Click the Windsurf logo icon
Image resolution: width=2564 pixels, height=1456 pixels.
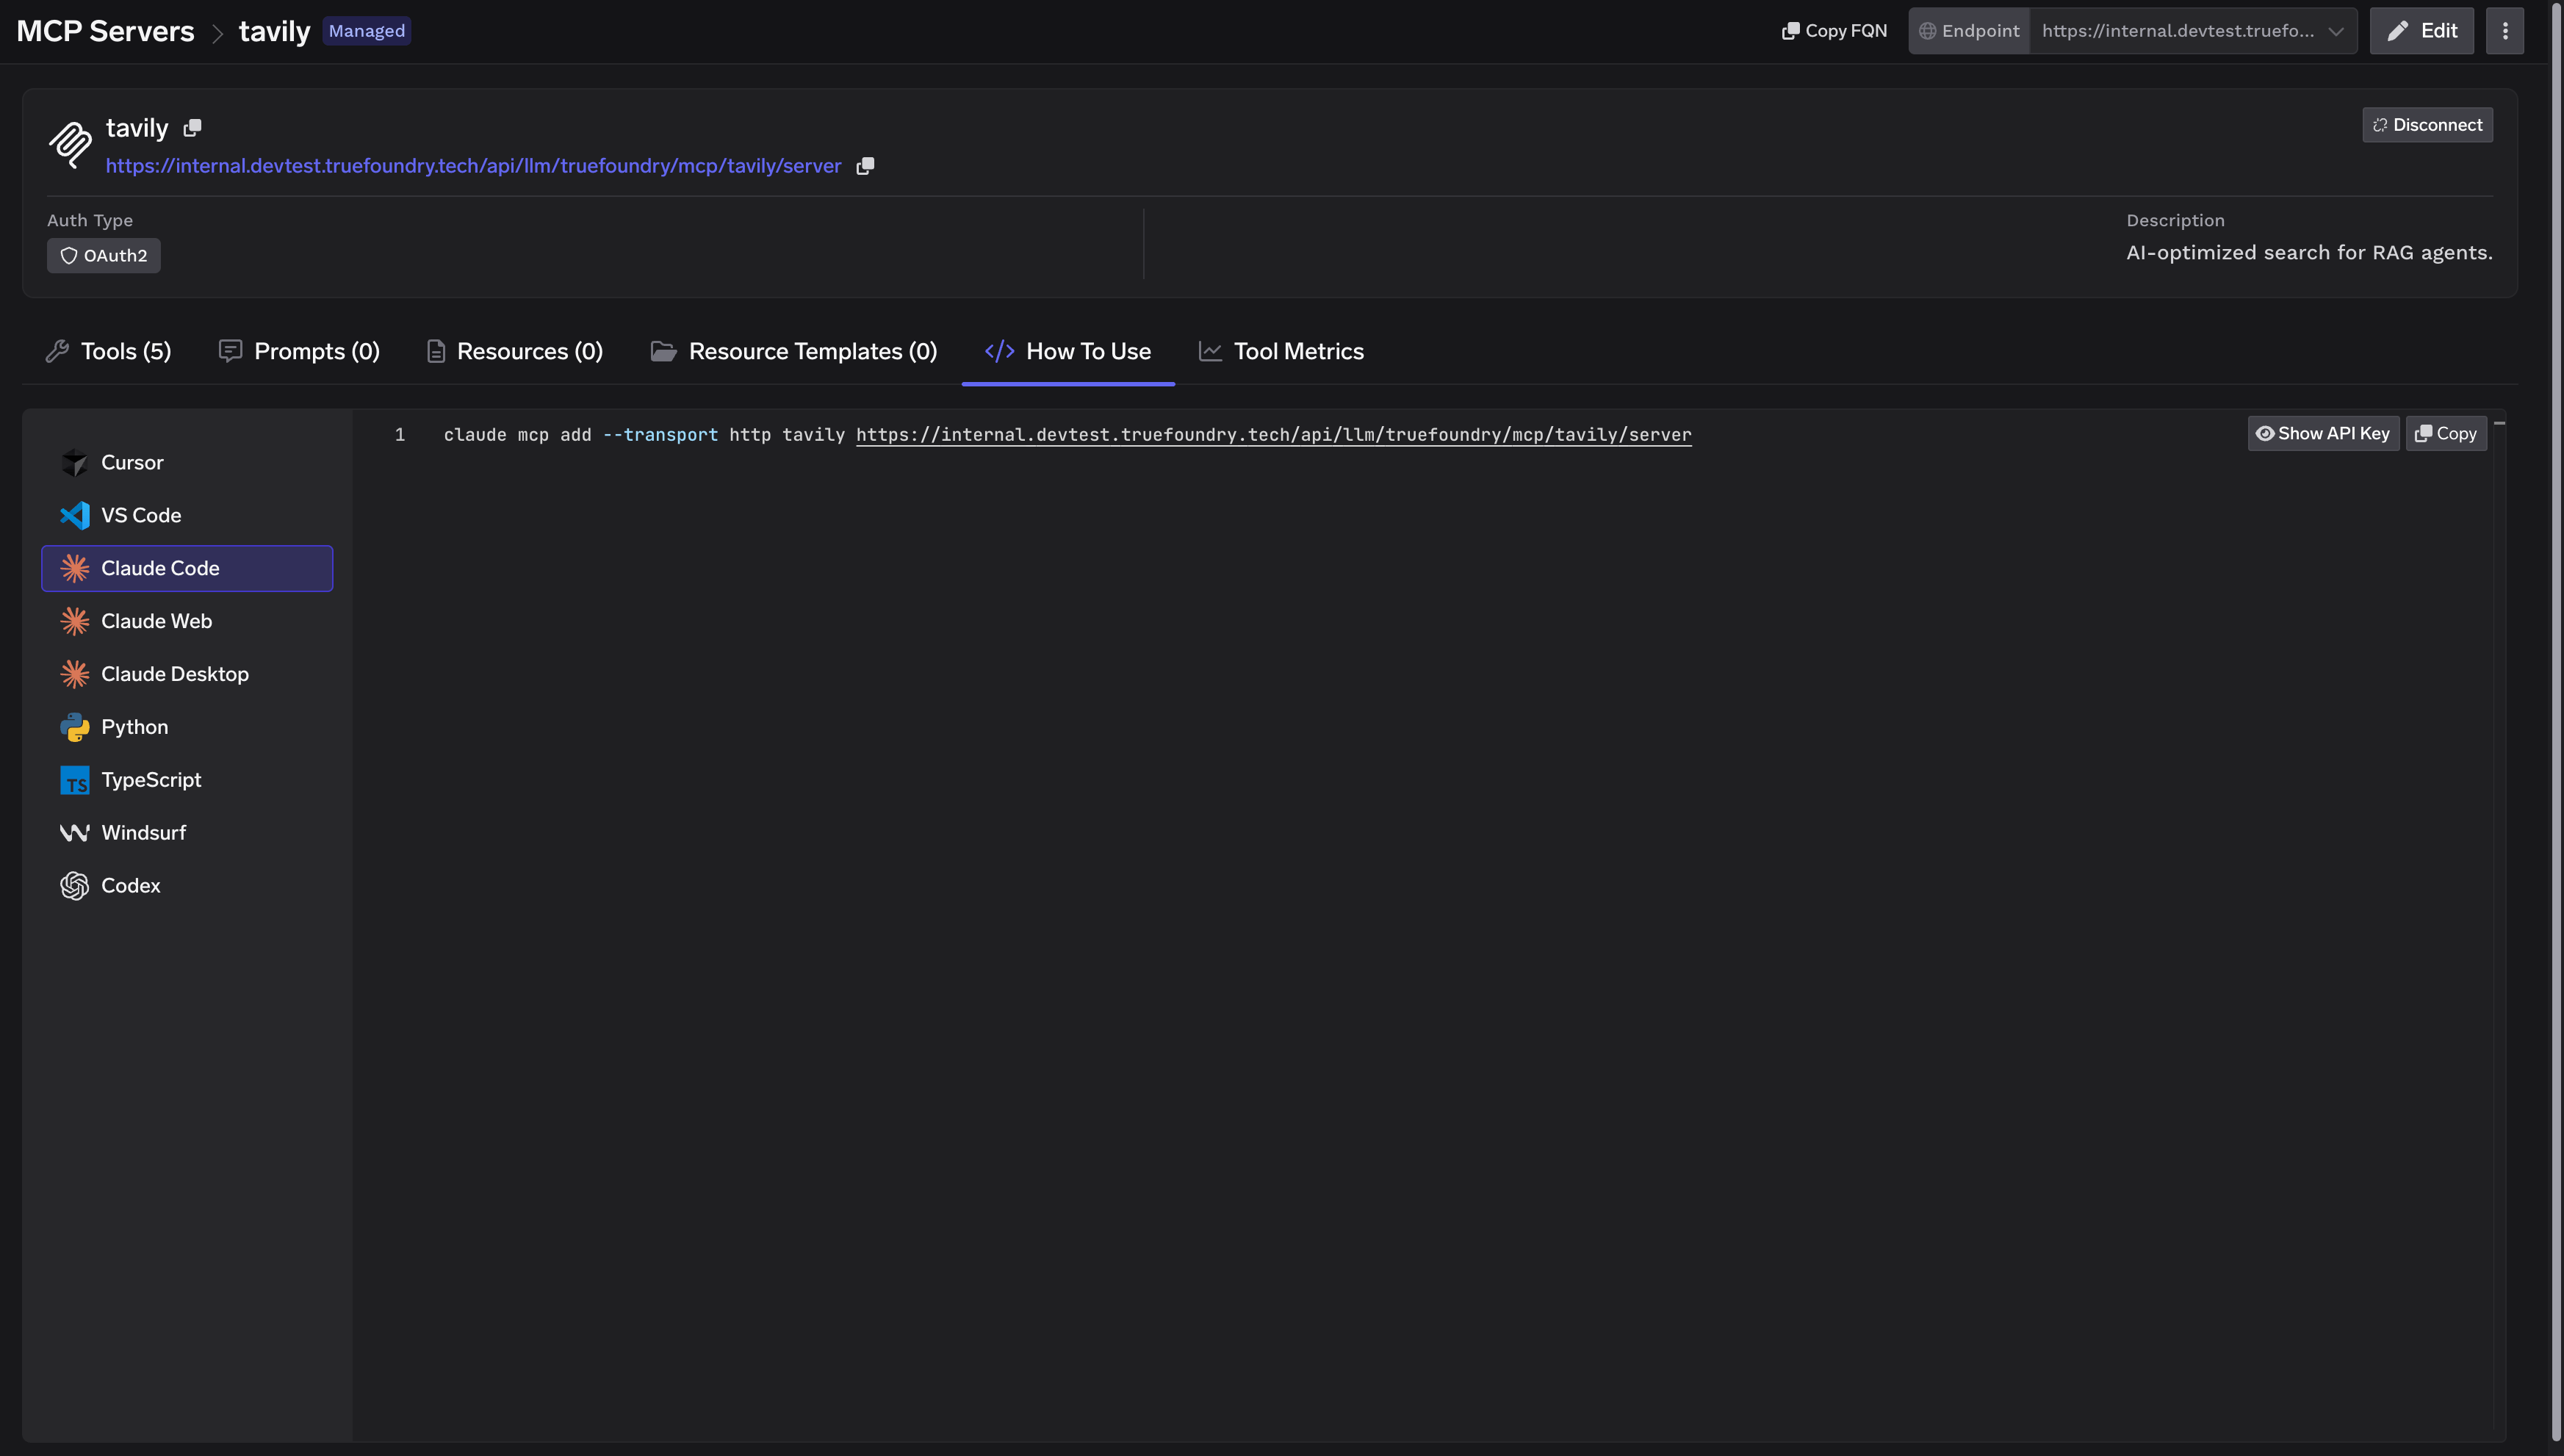[74, 833]
